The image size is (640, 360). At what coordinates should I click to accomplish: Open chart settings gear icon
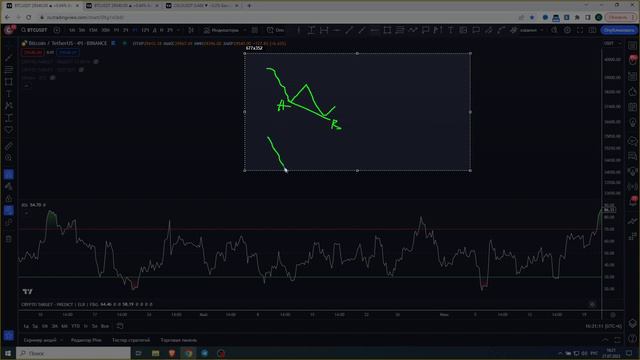click(x=567, y=30)
